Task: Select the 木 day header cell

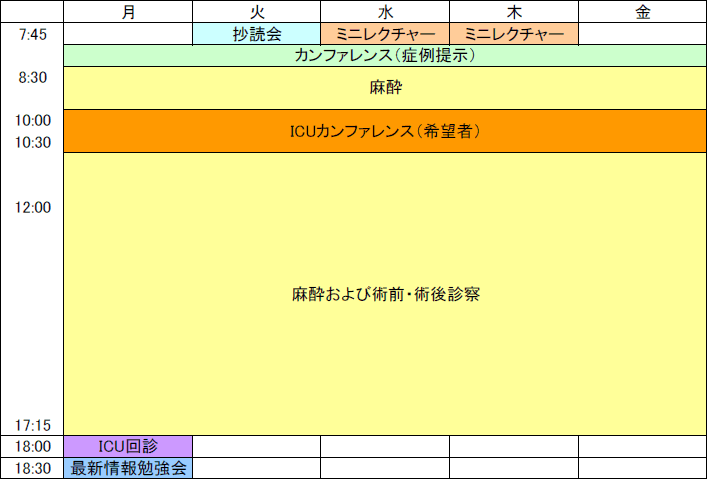Action: coord(514,12)
